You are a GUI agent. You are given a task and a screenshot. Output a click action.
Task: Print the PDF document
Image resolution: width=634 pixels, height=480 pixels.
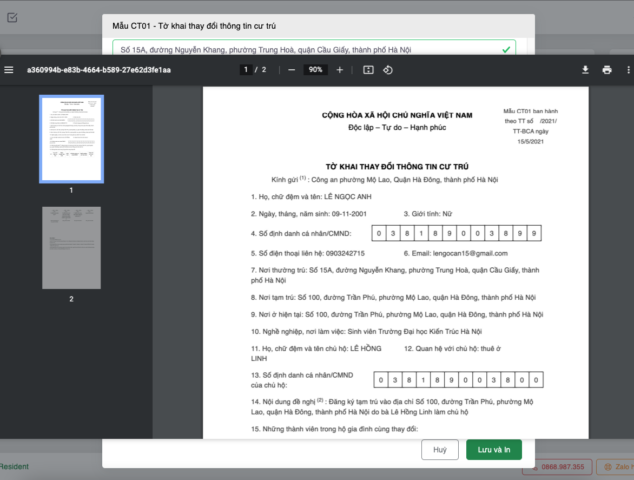point(607,70)
